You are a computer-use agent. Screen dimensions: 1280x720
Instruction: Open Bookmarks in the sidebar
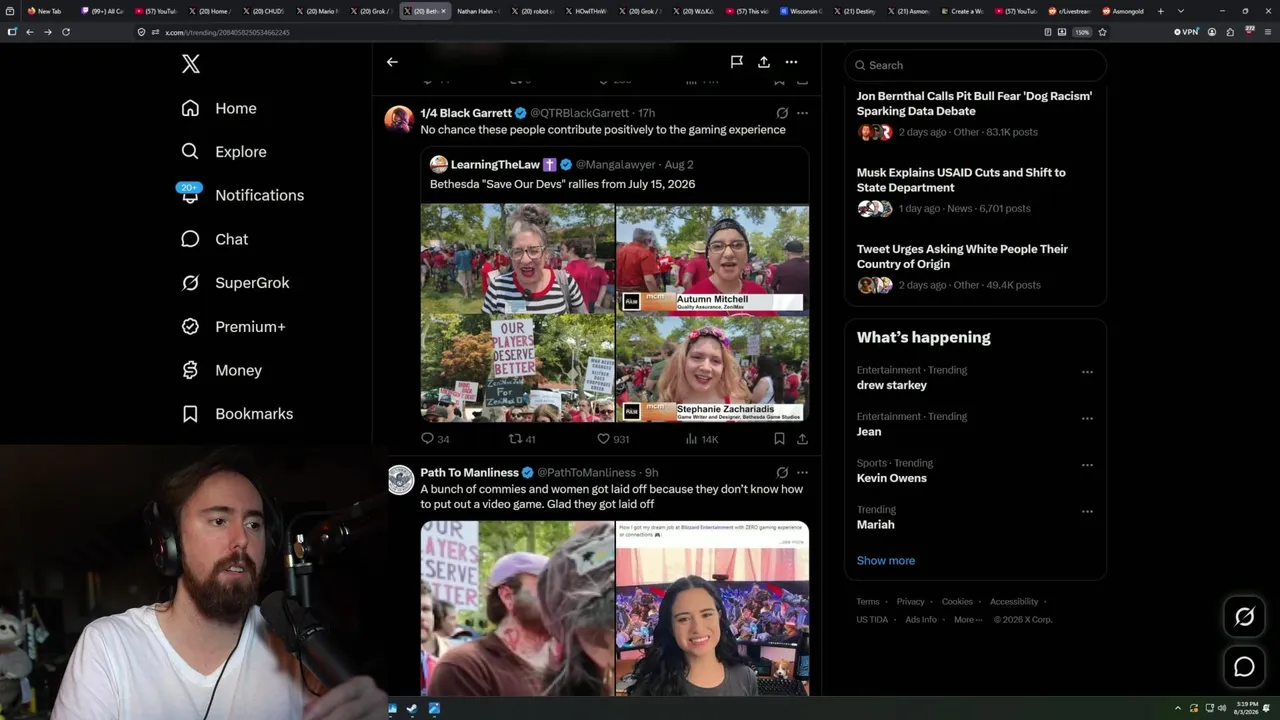tap(237, 414)
